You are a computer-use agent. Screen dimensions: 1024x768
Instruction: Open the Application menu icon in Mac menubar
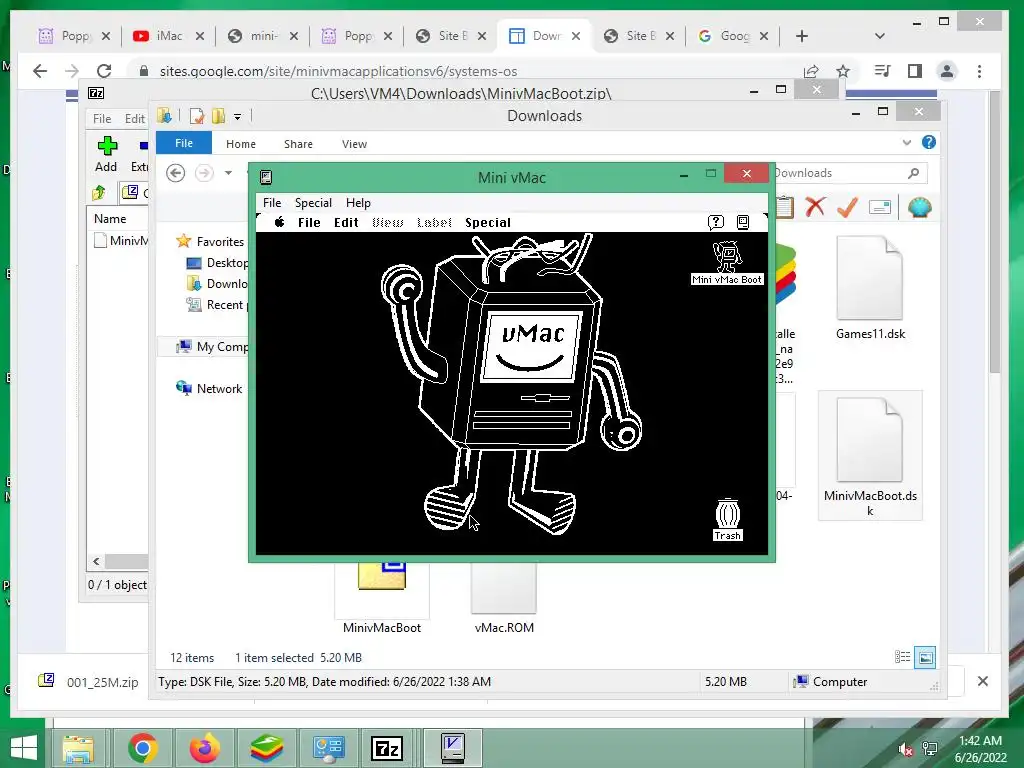tap(743, 222)
